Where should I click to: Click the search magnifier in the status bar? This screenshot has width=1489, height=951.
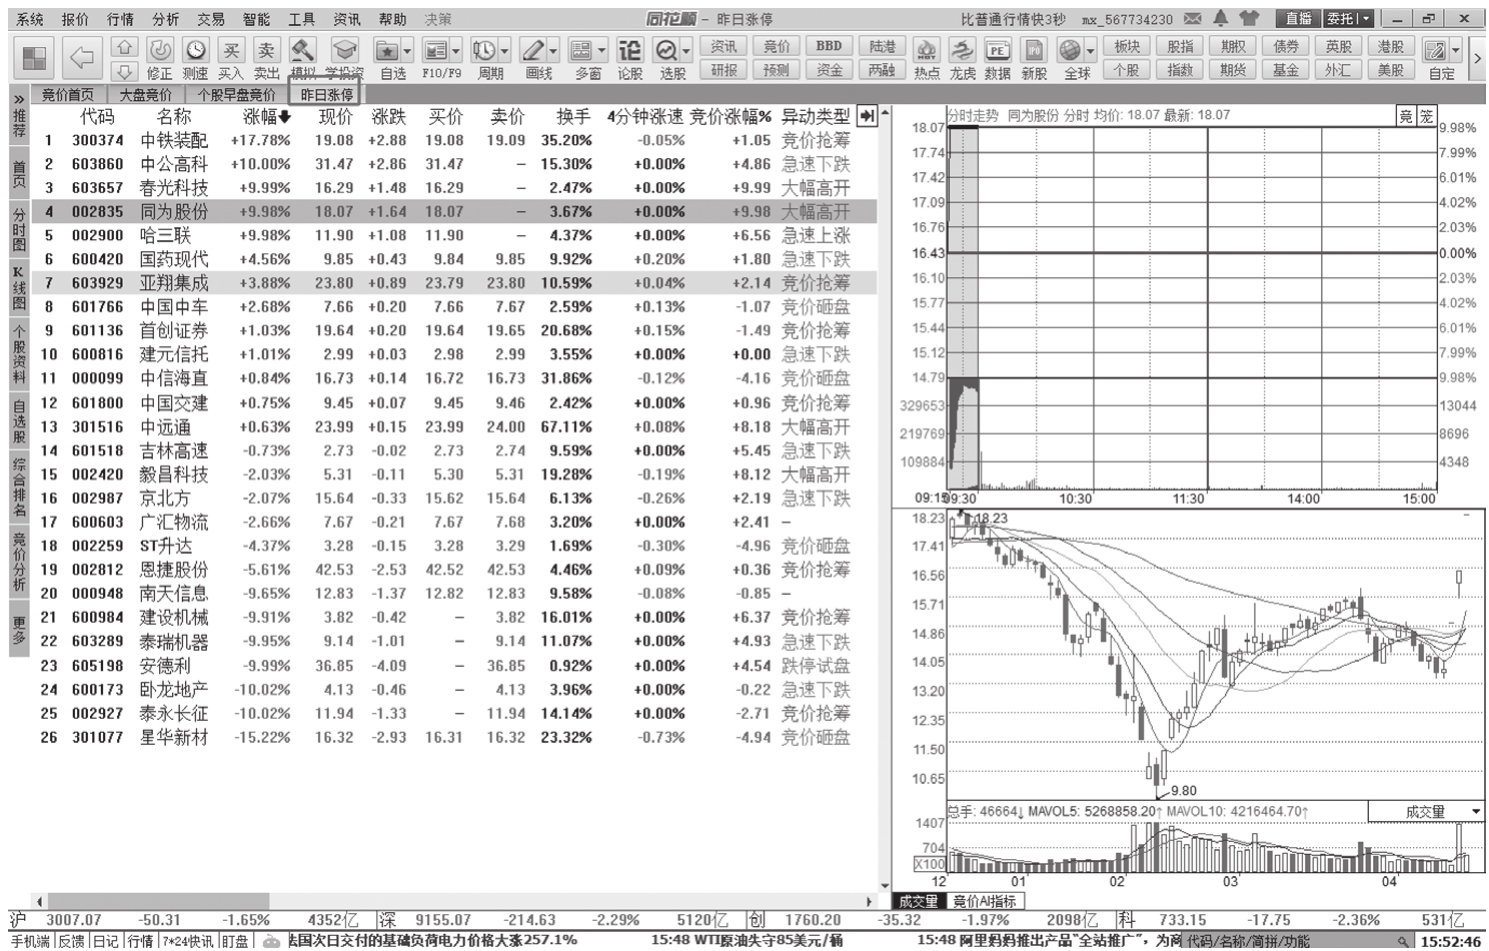[x=1405, y=942]
